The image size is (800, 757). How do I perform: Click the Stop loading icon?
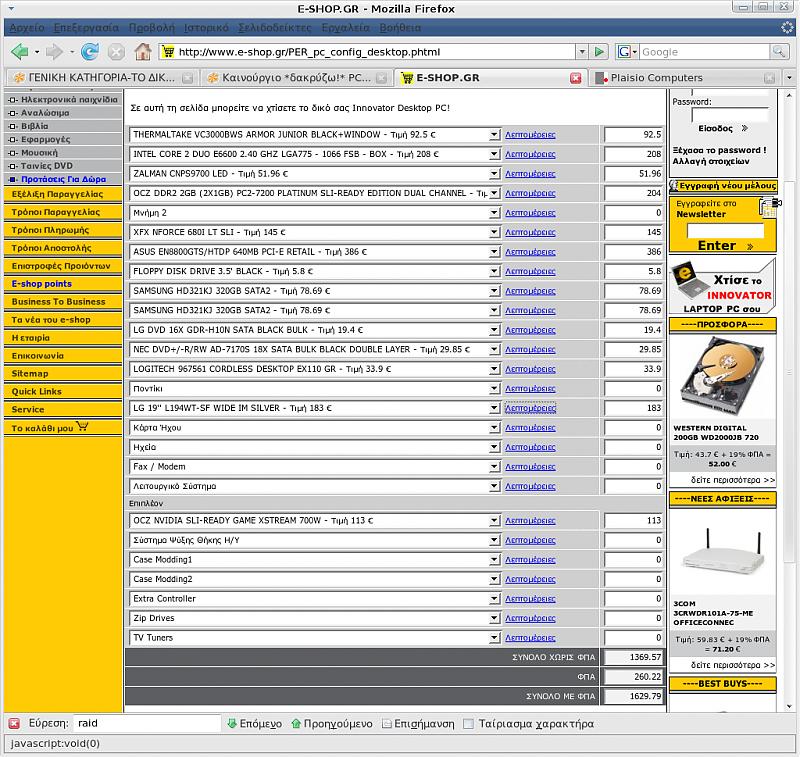116,52
